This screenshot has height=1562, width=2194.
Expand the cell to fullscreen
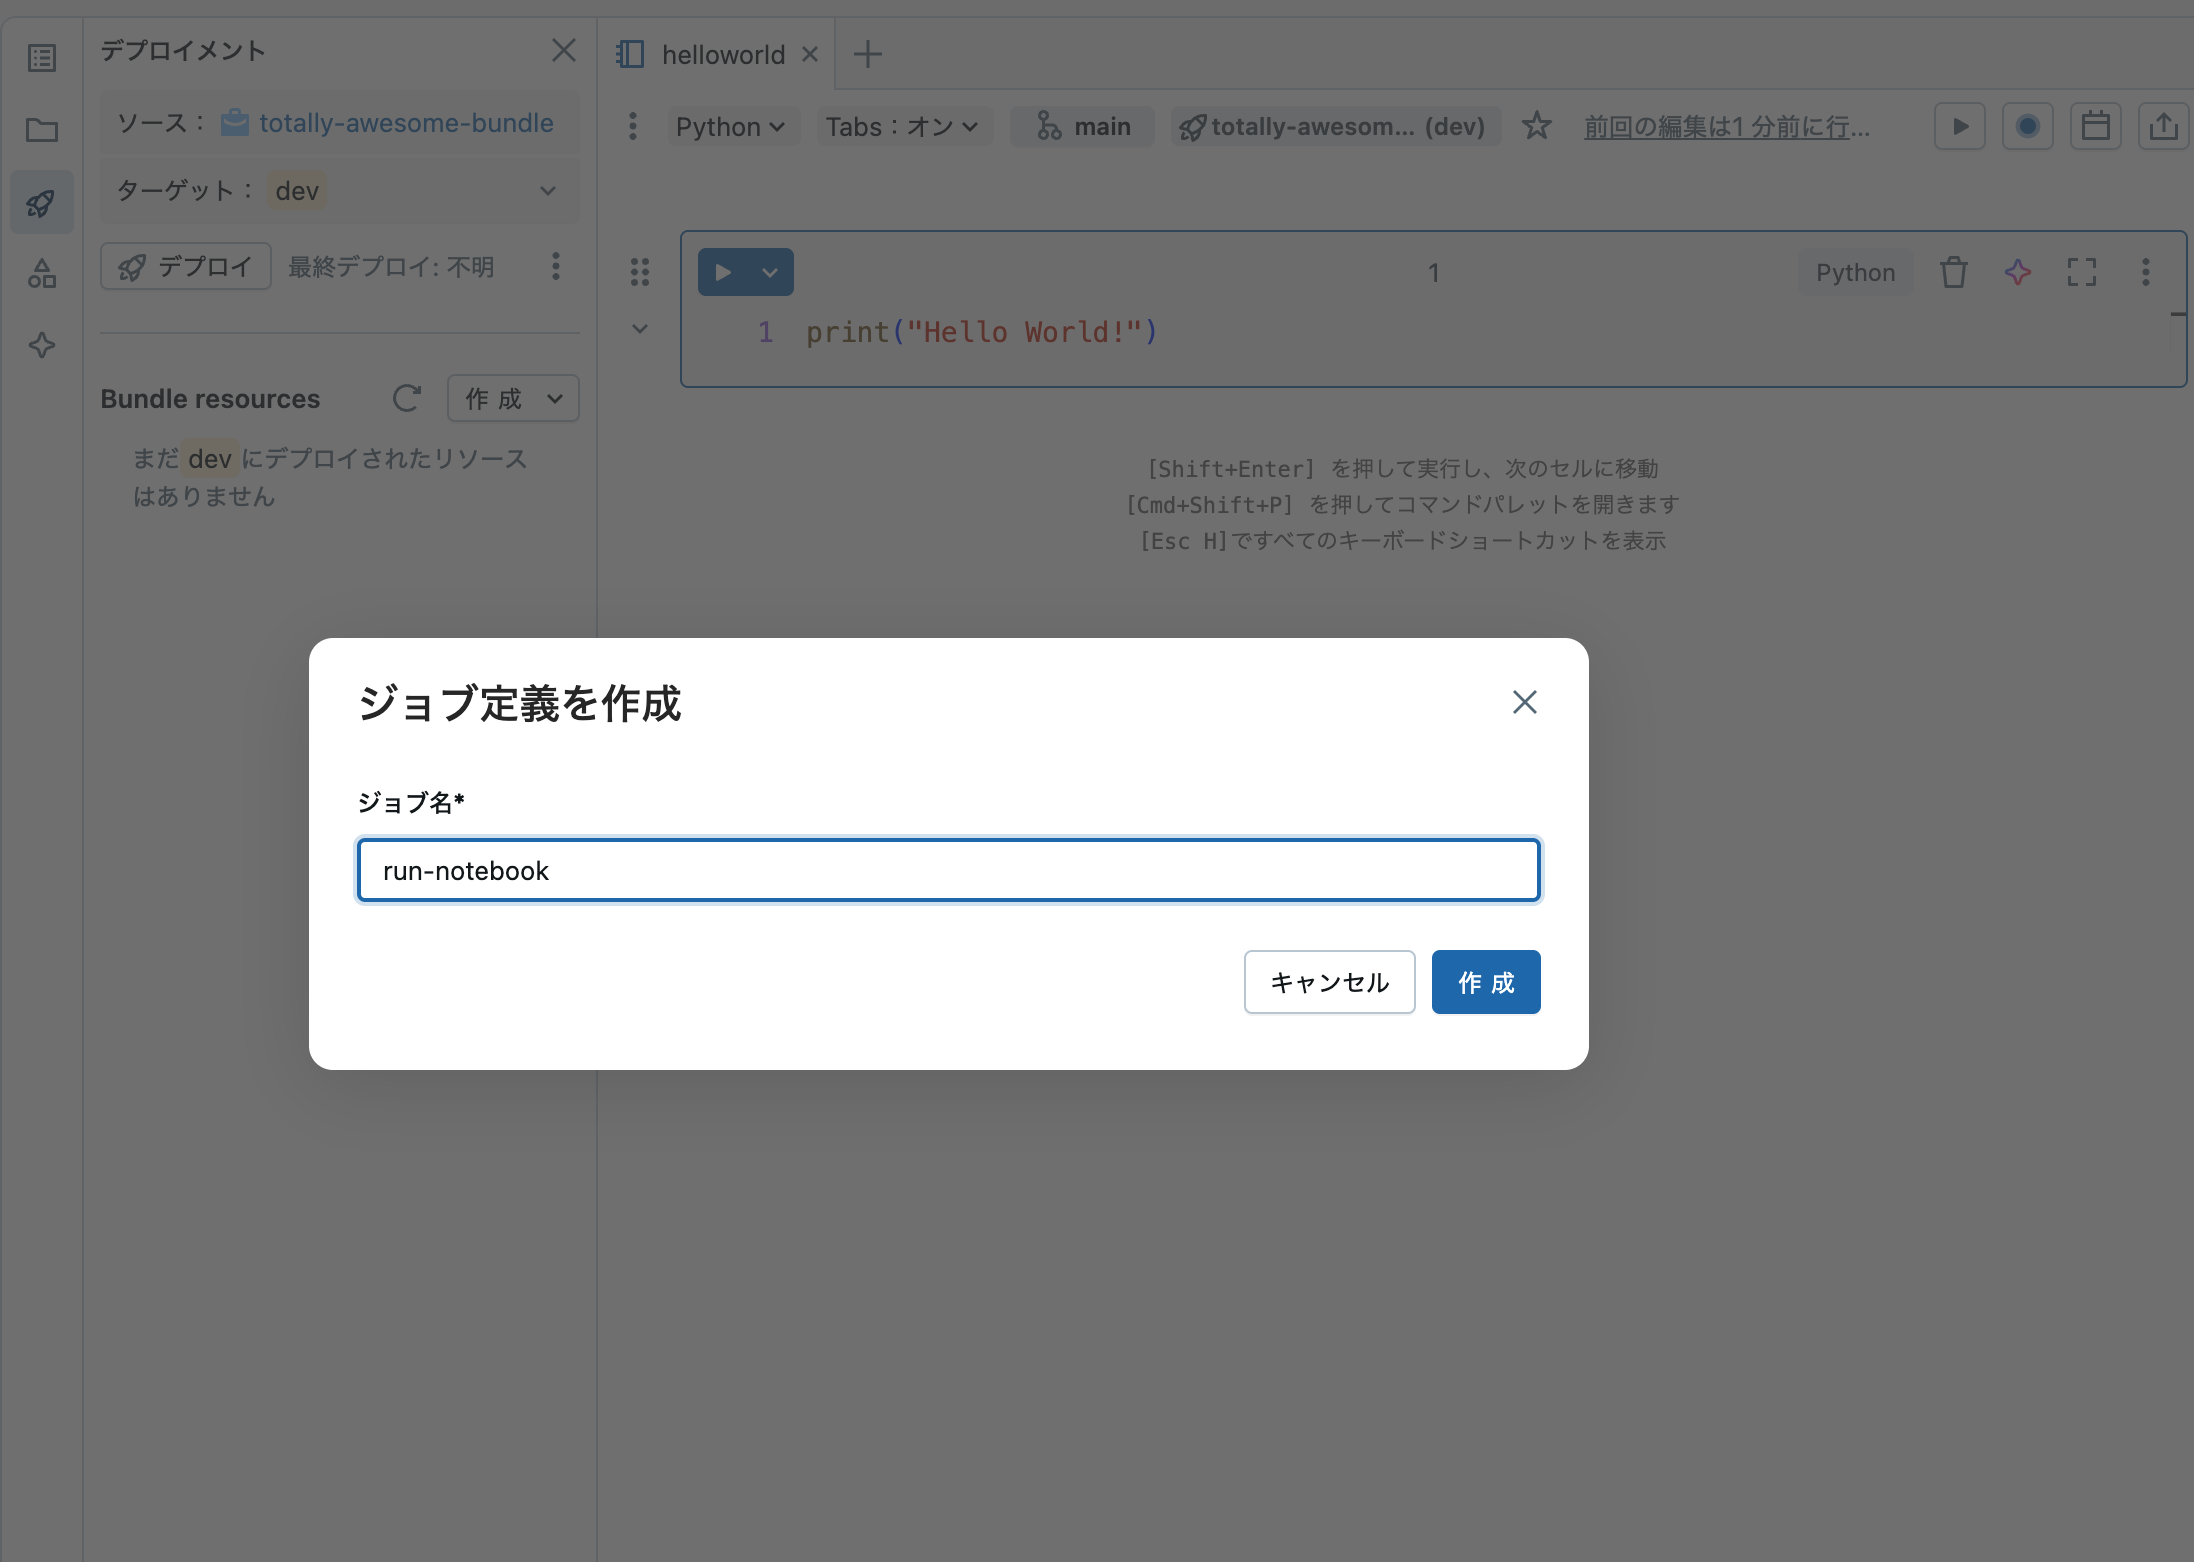pyautogui.click(x=2082, y=271)
